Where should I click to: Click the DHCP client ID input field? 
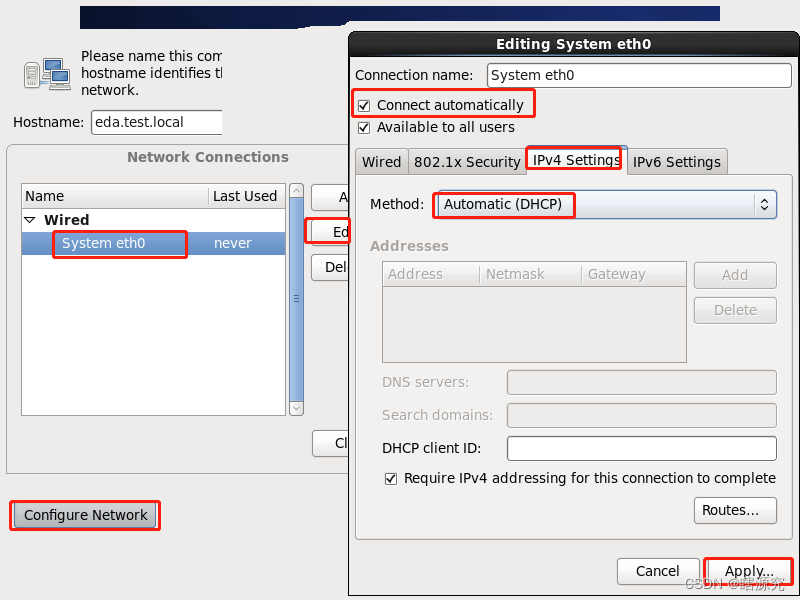[641, 448]
